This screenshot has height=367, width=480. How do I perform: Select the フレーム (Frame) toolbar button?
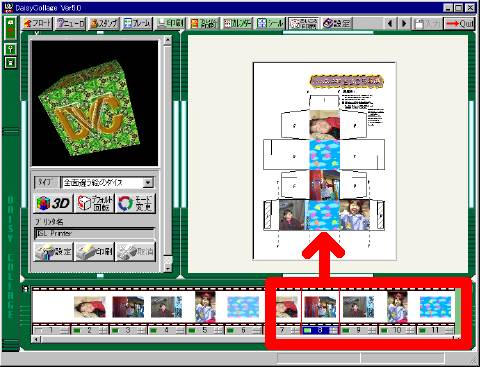point(138,23)
